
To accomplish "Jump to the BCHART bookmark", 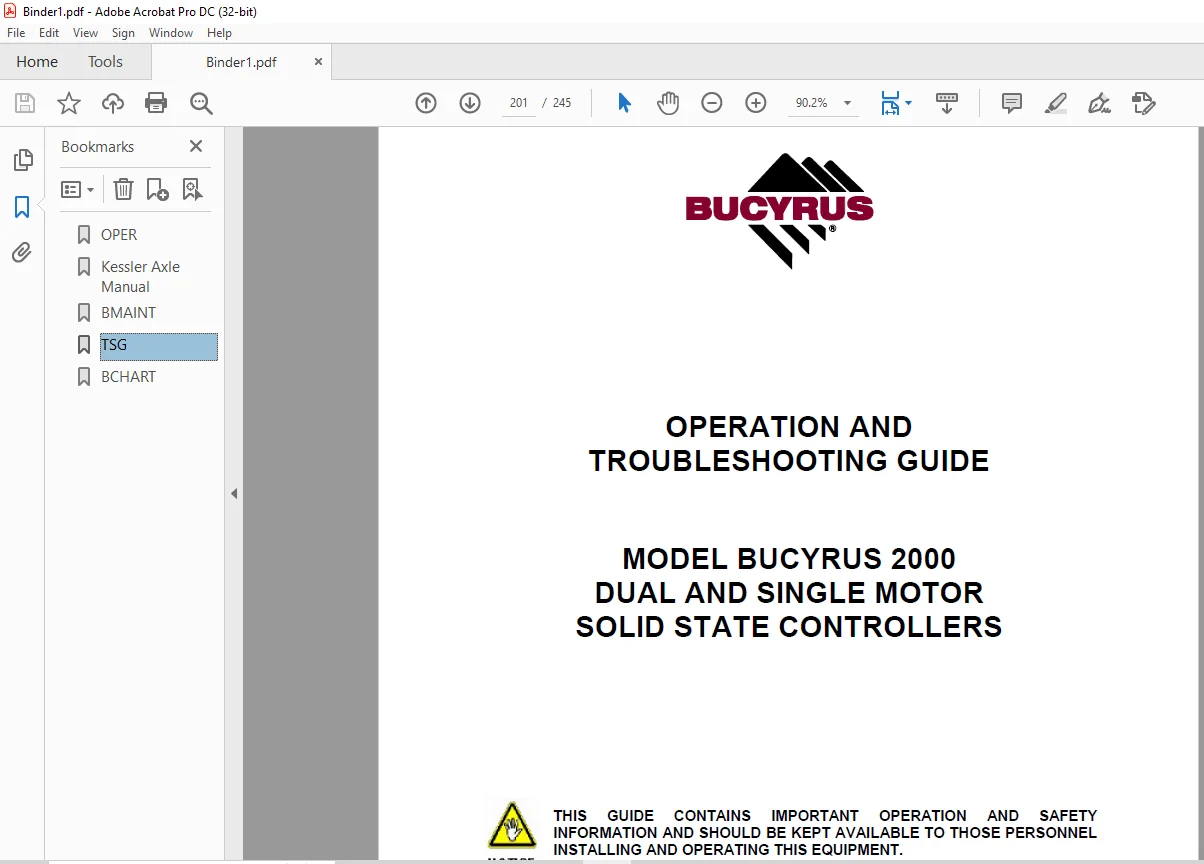I will [x=128, y=377].
